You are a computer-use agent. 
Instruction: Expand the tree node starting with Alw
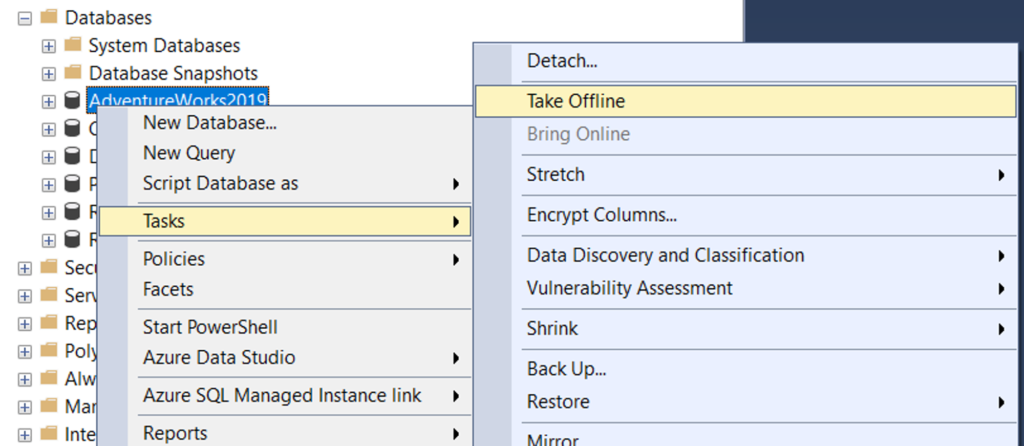[25, 379]
